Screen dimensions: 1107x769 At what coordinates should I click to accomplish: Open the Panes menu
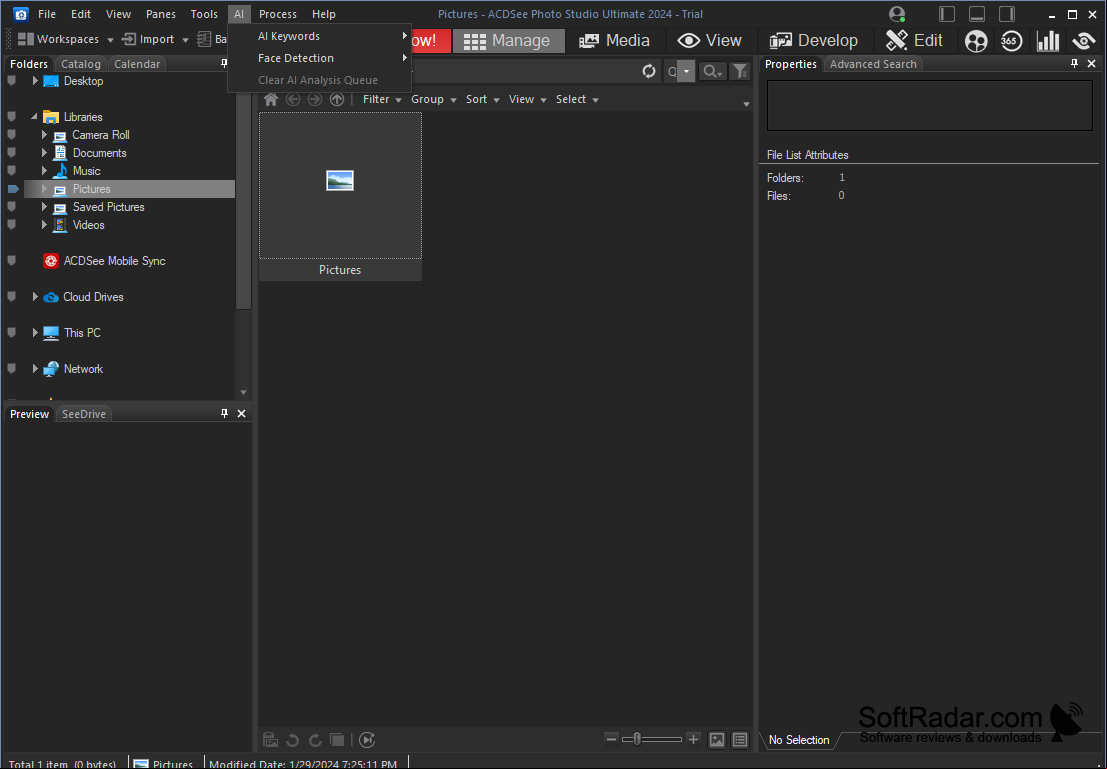click(x=161, y=14)
